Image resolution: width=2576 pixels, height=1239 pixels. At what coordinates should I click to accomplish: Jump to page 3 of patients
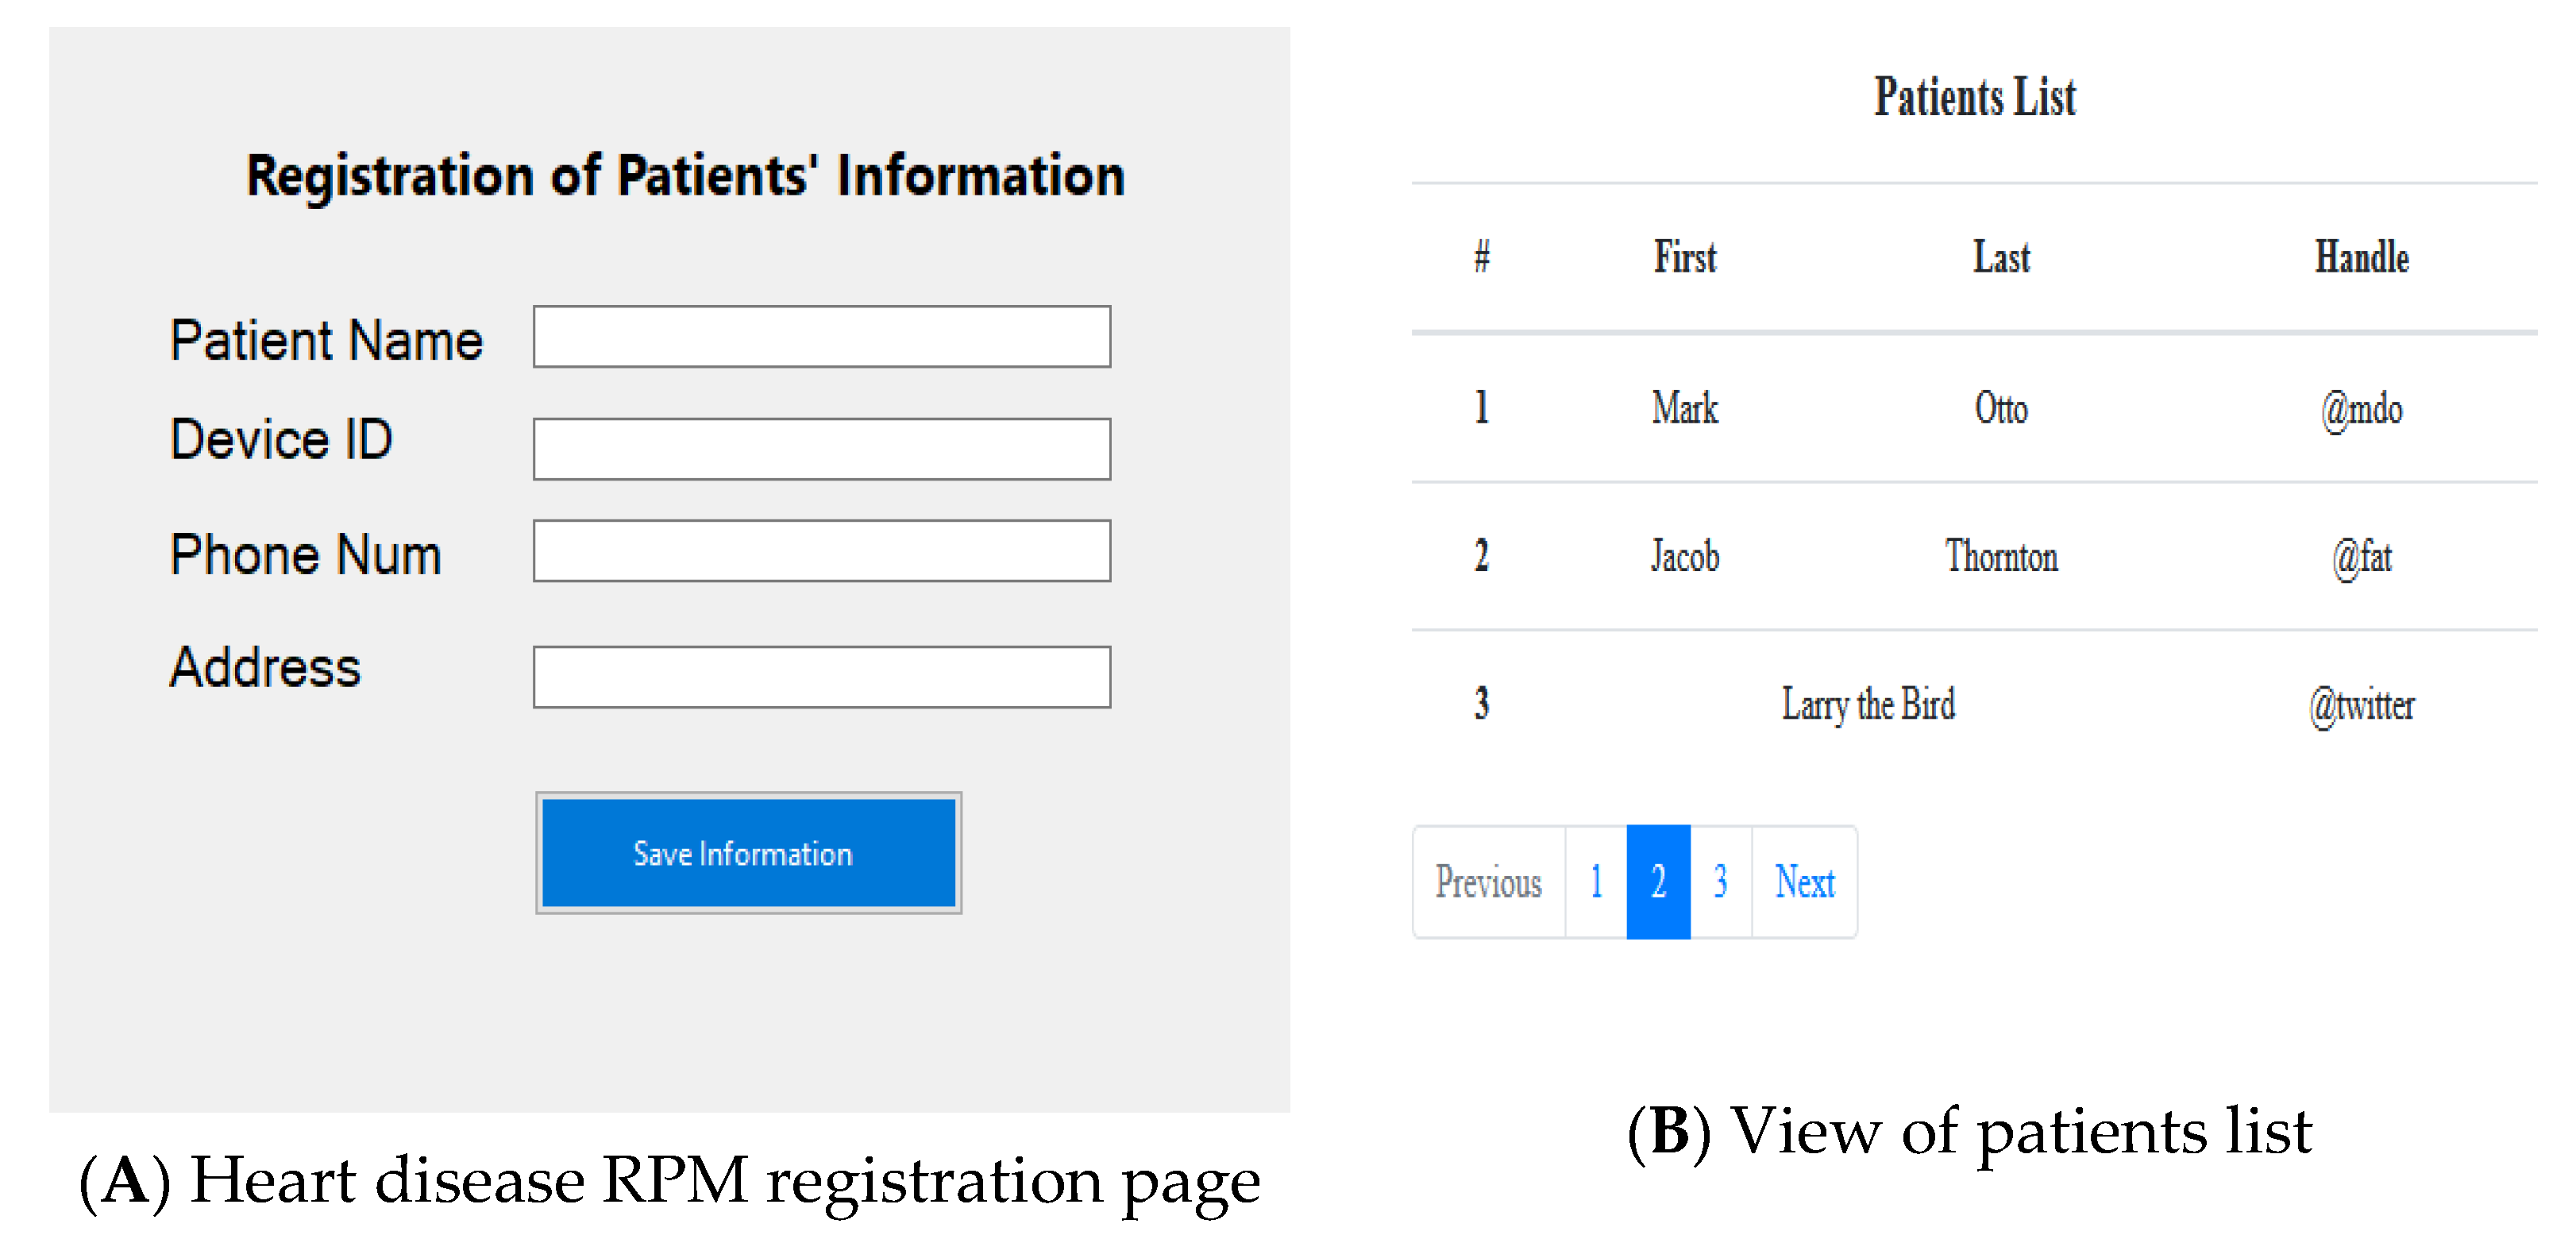1720,882
